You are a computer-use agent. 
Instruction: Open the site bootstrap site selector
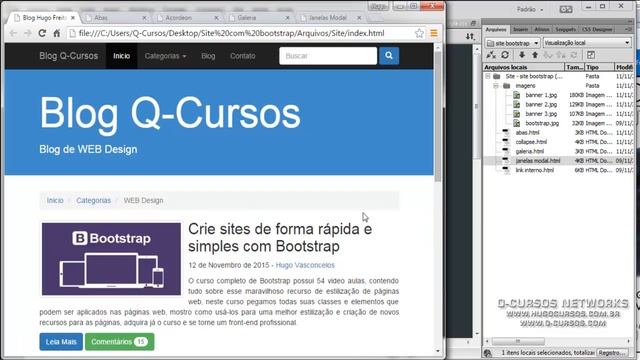point(513,43)
